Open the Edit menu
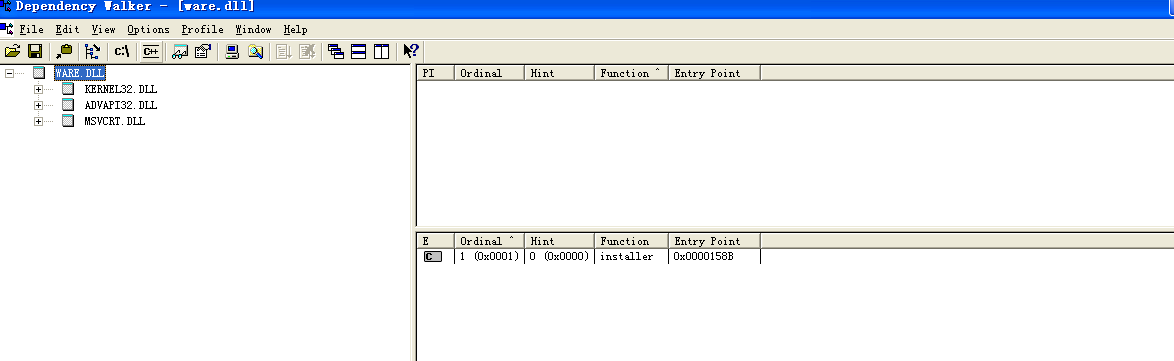1174x361 pixels. click(67, 29)
